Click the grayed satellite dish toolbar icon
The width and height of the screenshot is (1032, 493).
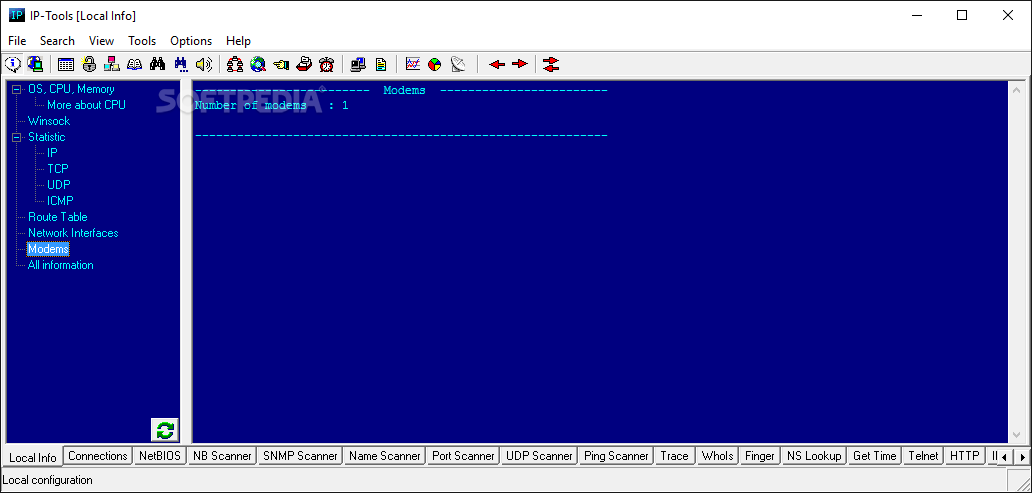tap(458, 64)
